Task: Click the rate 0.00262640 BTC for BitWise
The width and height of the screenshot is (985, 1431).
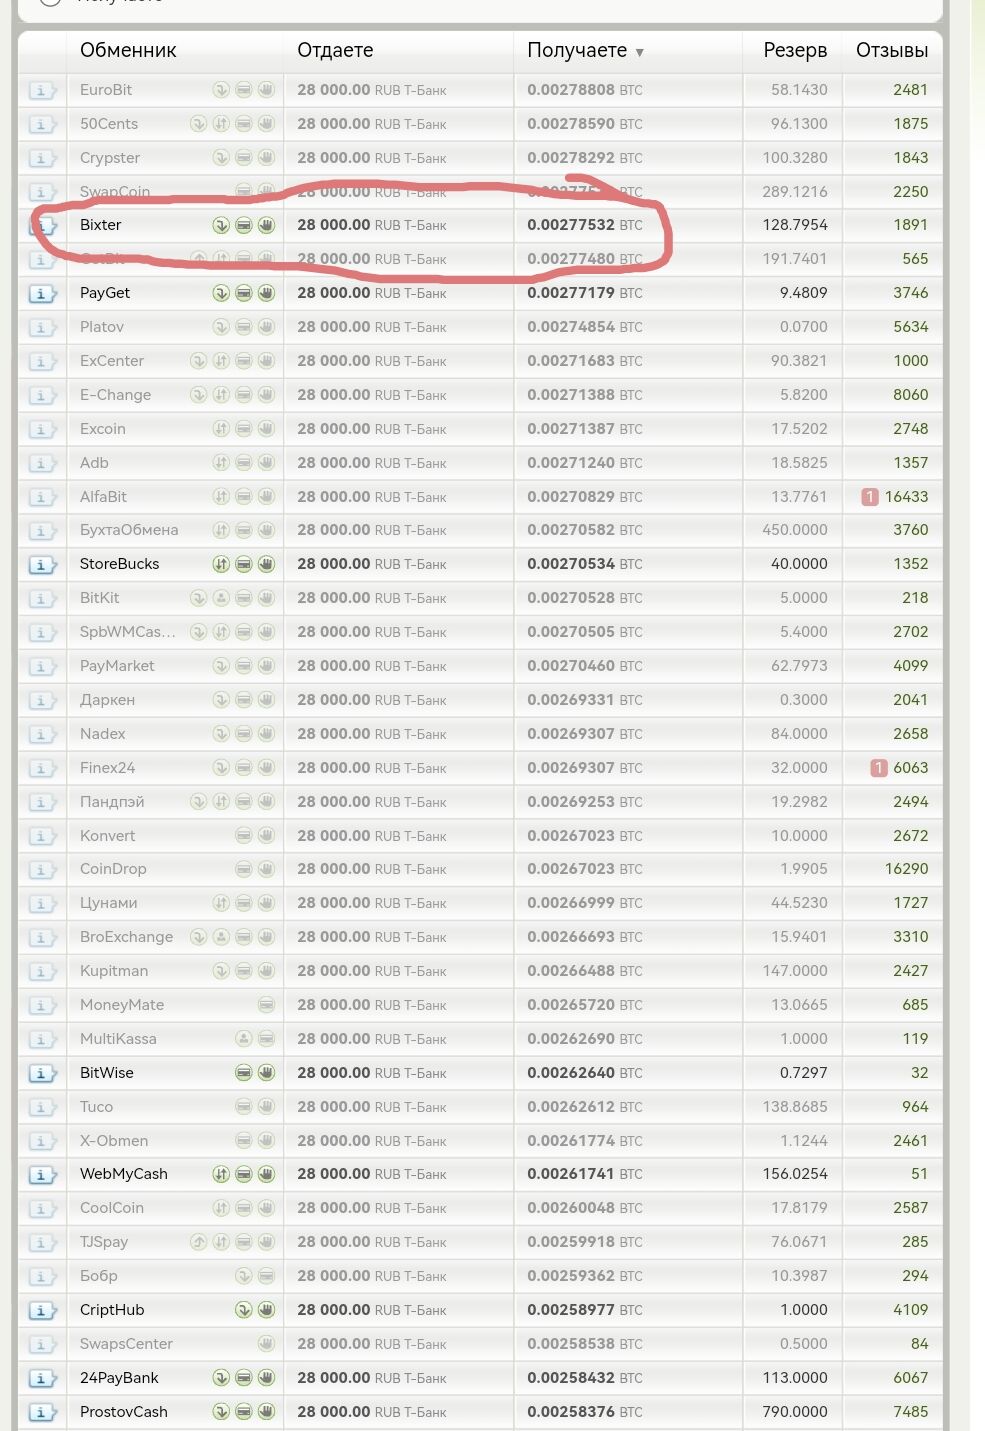Action: coord(585,1073)
